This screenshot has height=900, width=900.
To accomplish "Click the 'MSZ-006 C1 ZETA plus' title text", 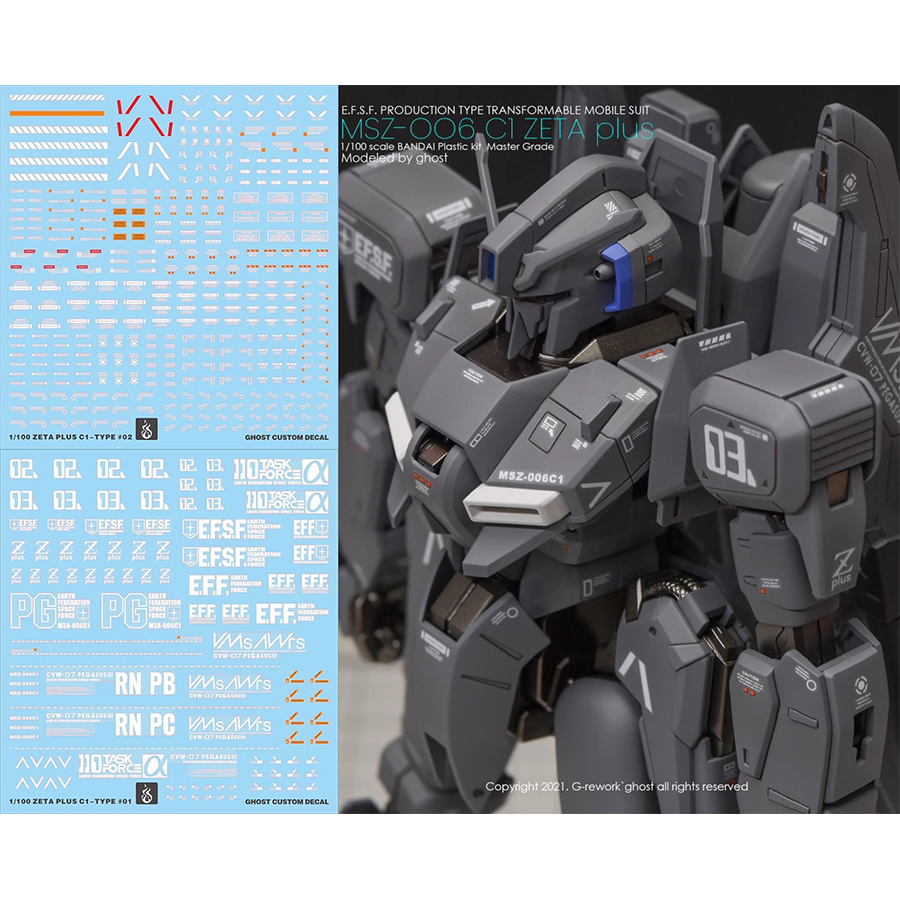I will pyautogui.click(x=497, y=129).
